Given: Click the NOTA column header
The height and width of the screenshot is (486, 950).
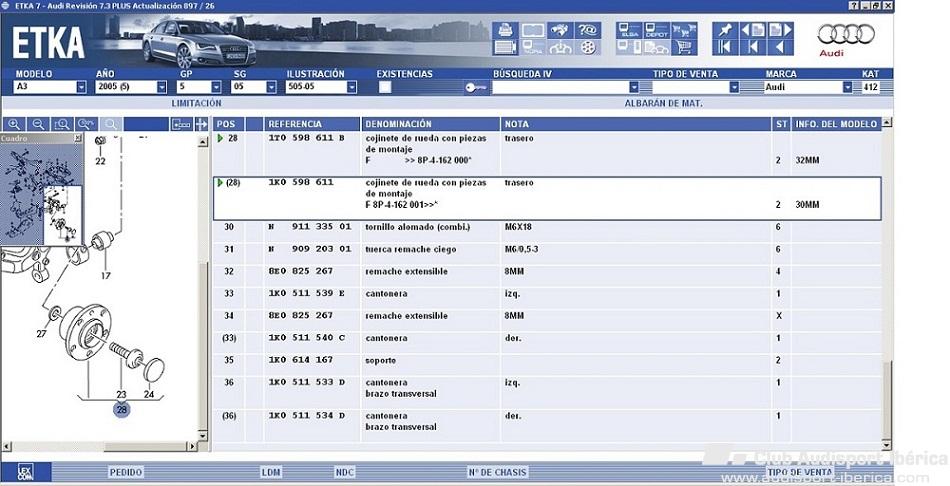Looking at the screenshot, I should pyautogui.click(x=636, y=124).
